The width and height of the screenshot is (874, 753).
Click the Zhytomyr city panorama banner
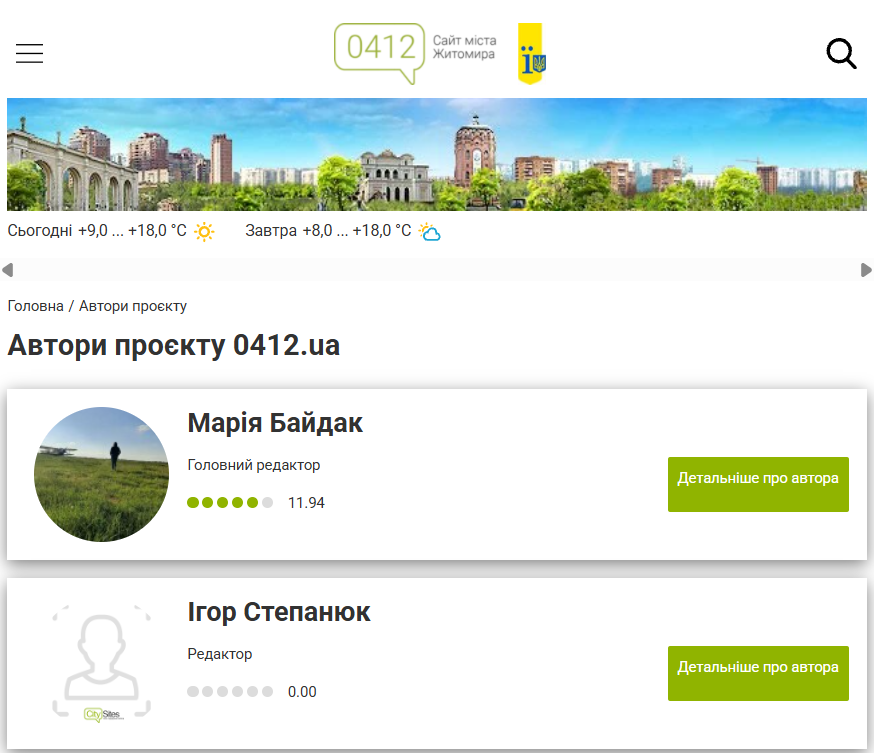tap(437, 154)
